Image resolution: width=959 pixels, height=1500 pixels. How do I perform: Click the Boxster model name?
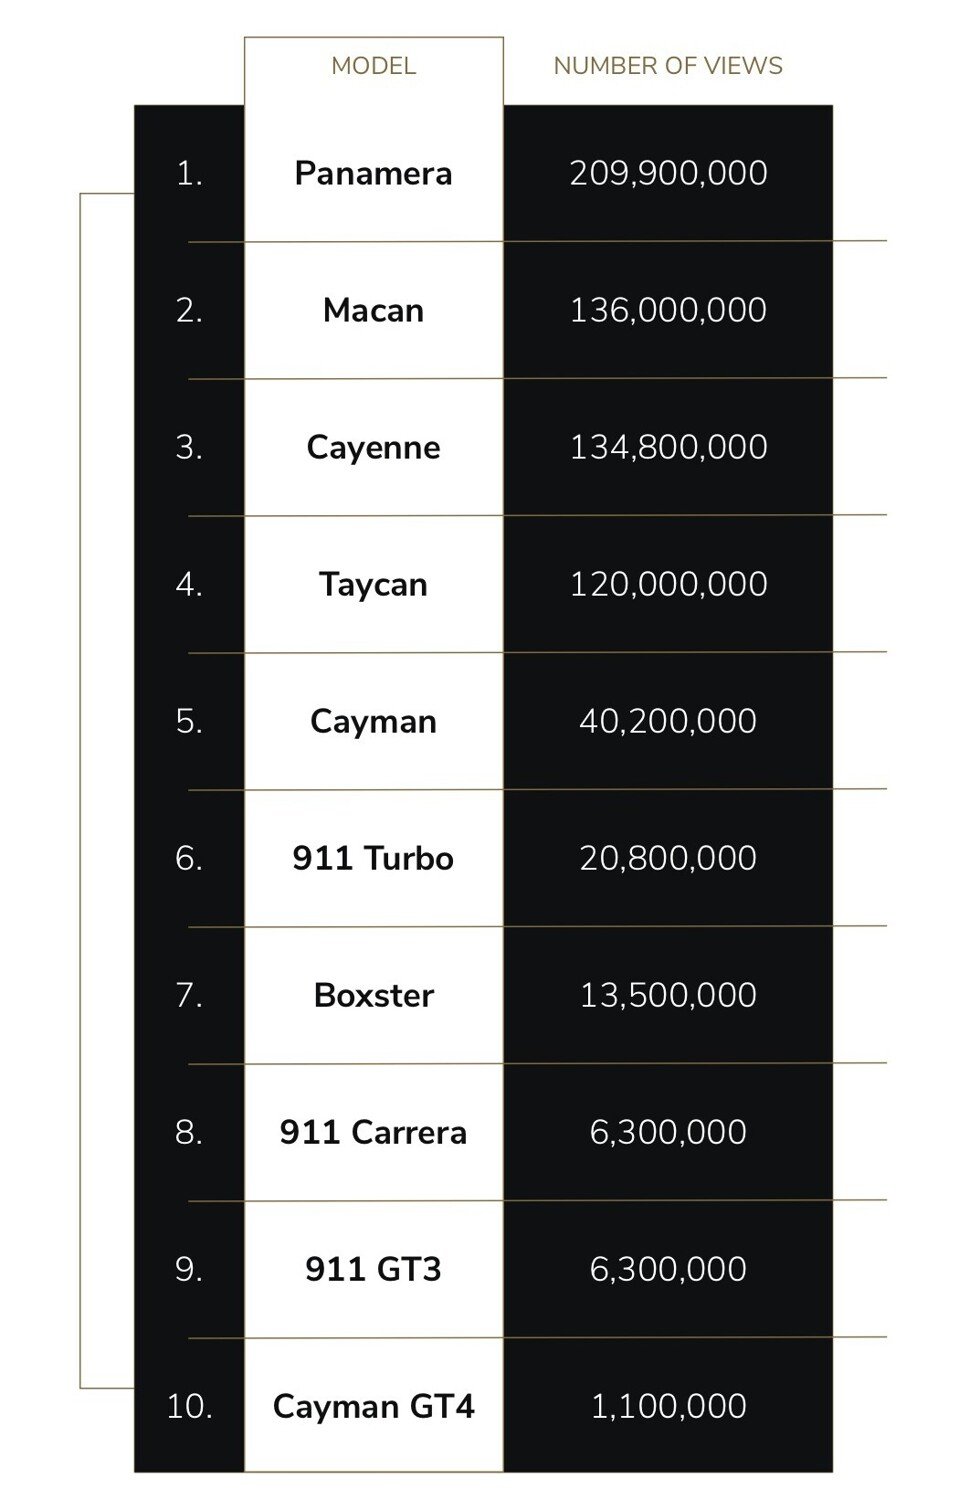tap(373, 995)
